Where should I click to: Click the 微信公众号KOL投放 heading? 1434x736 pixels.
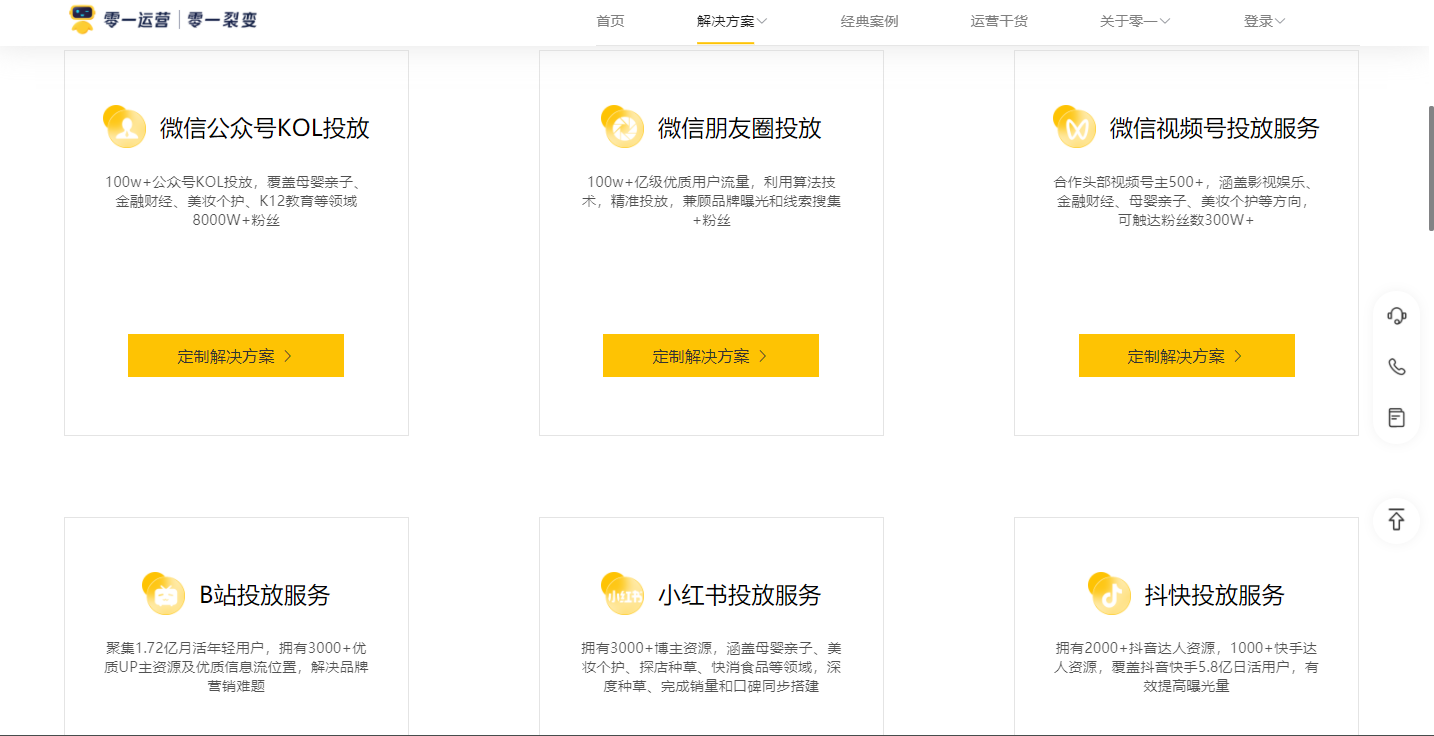tap(265, 128)
